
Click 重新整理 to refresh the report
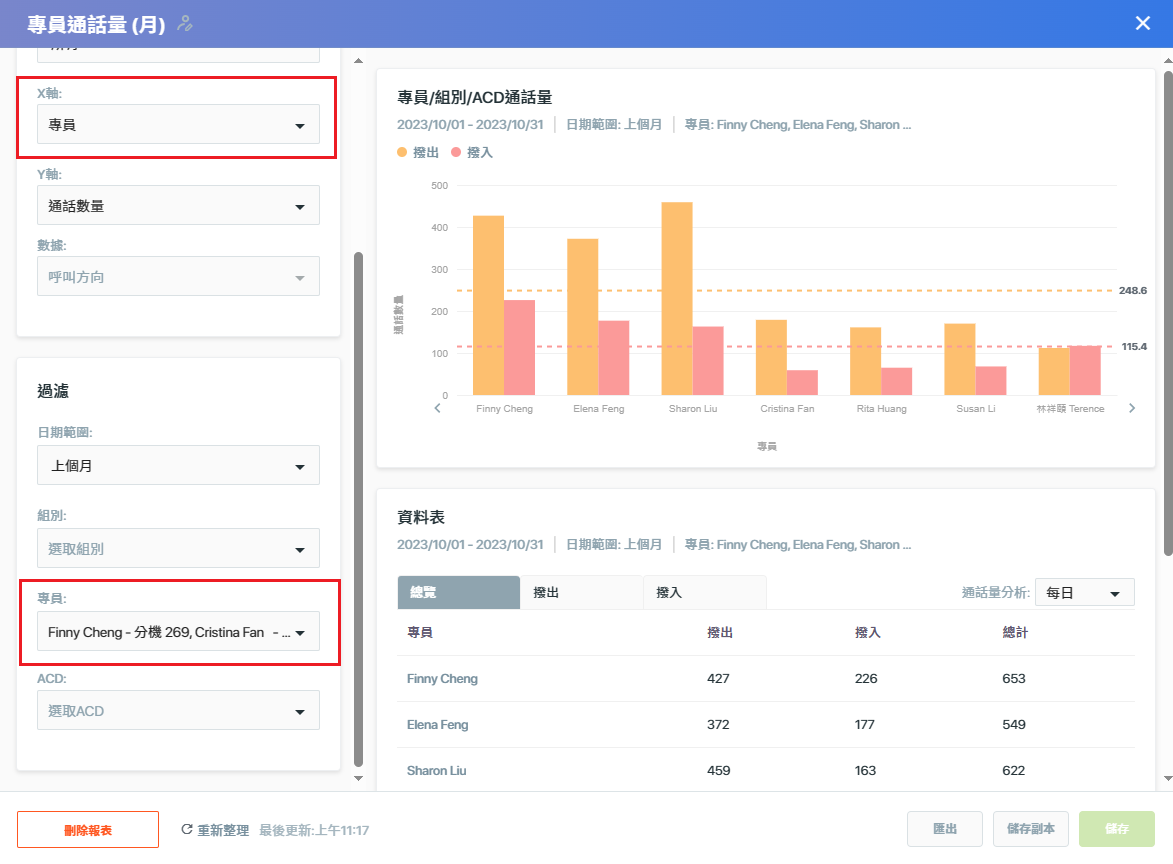click(x=223, y=830)
